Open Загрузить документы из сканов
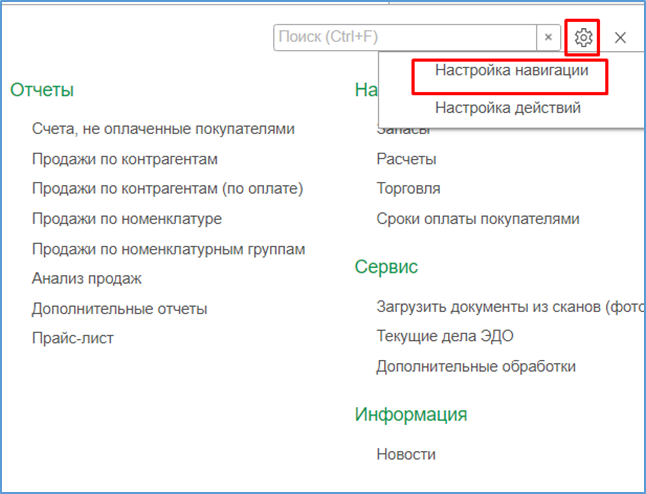646x494 pixels. [x=510, y=307]
